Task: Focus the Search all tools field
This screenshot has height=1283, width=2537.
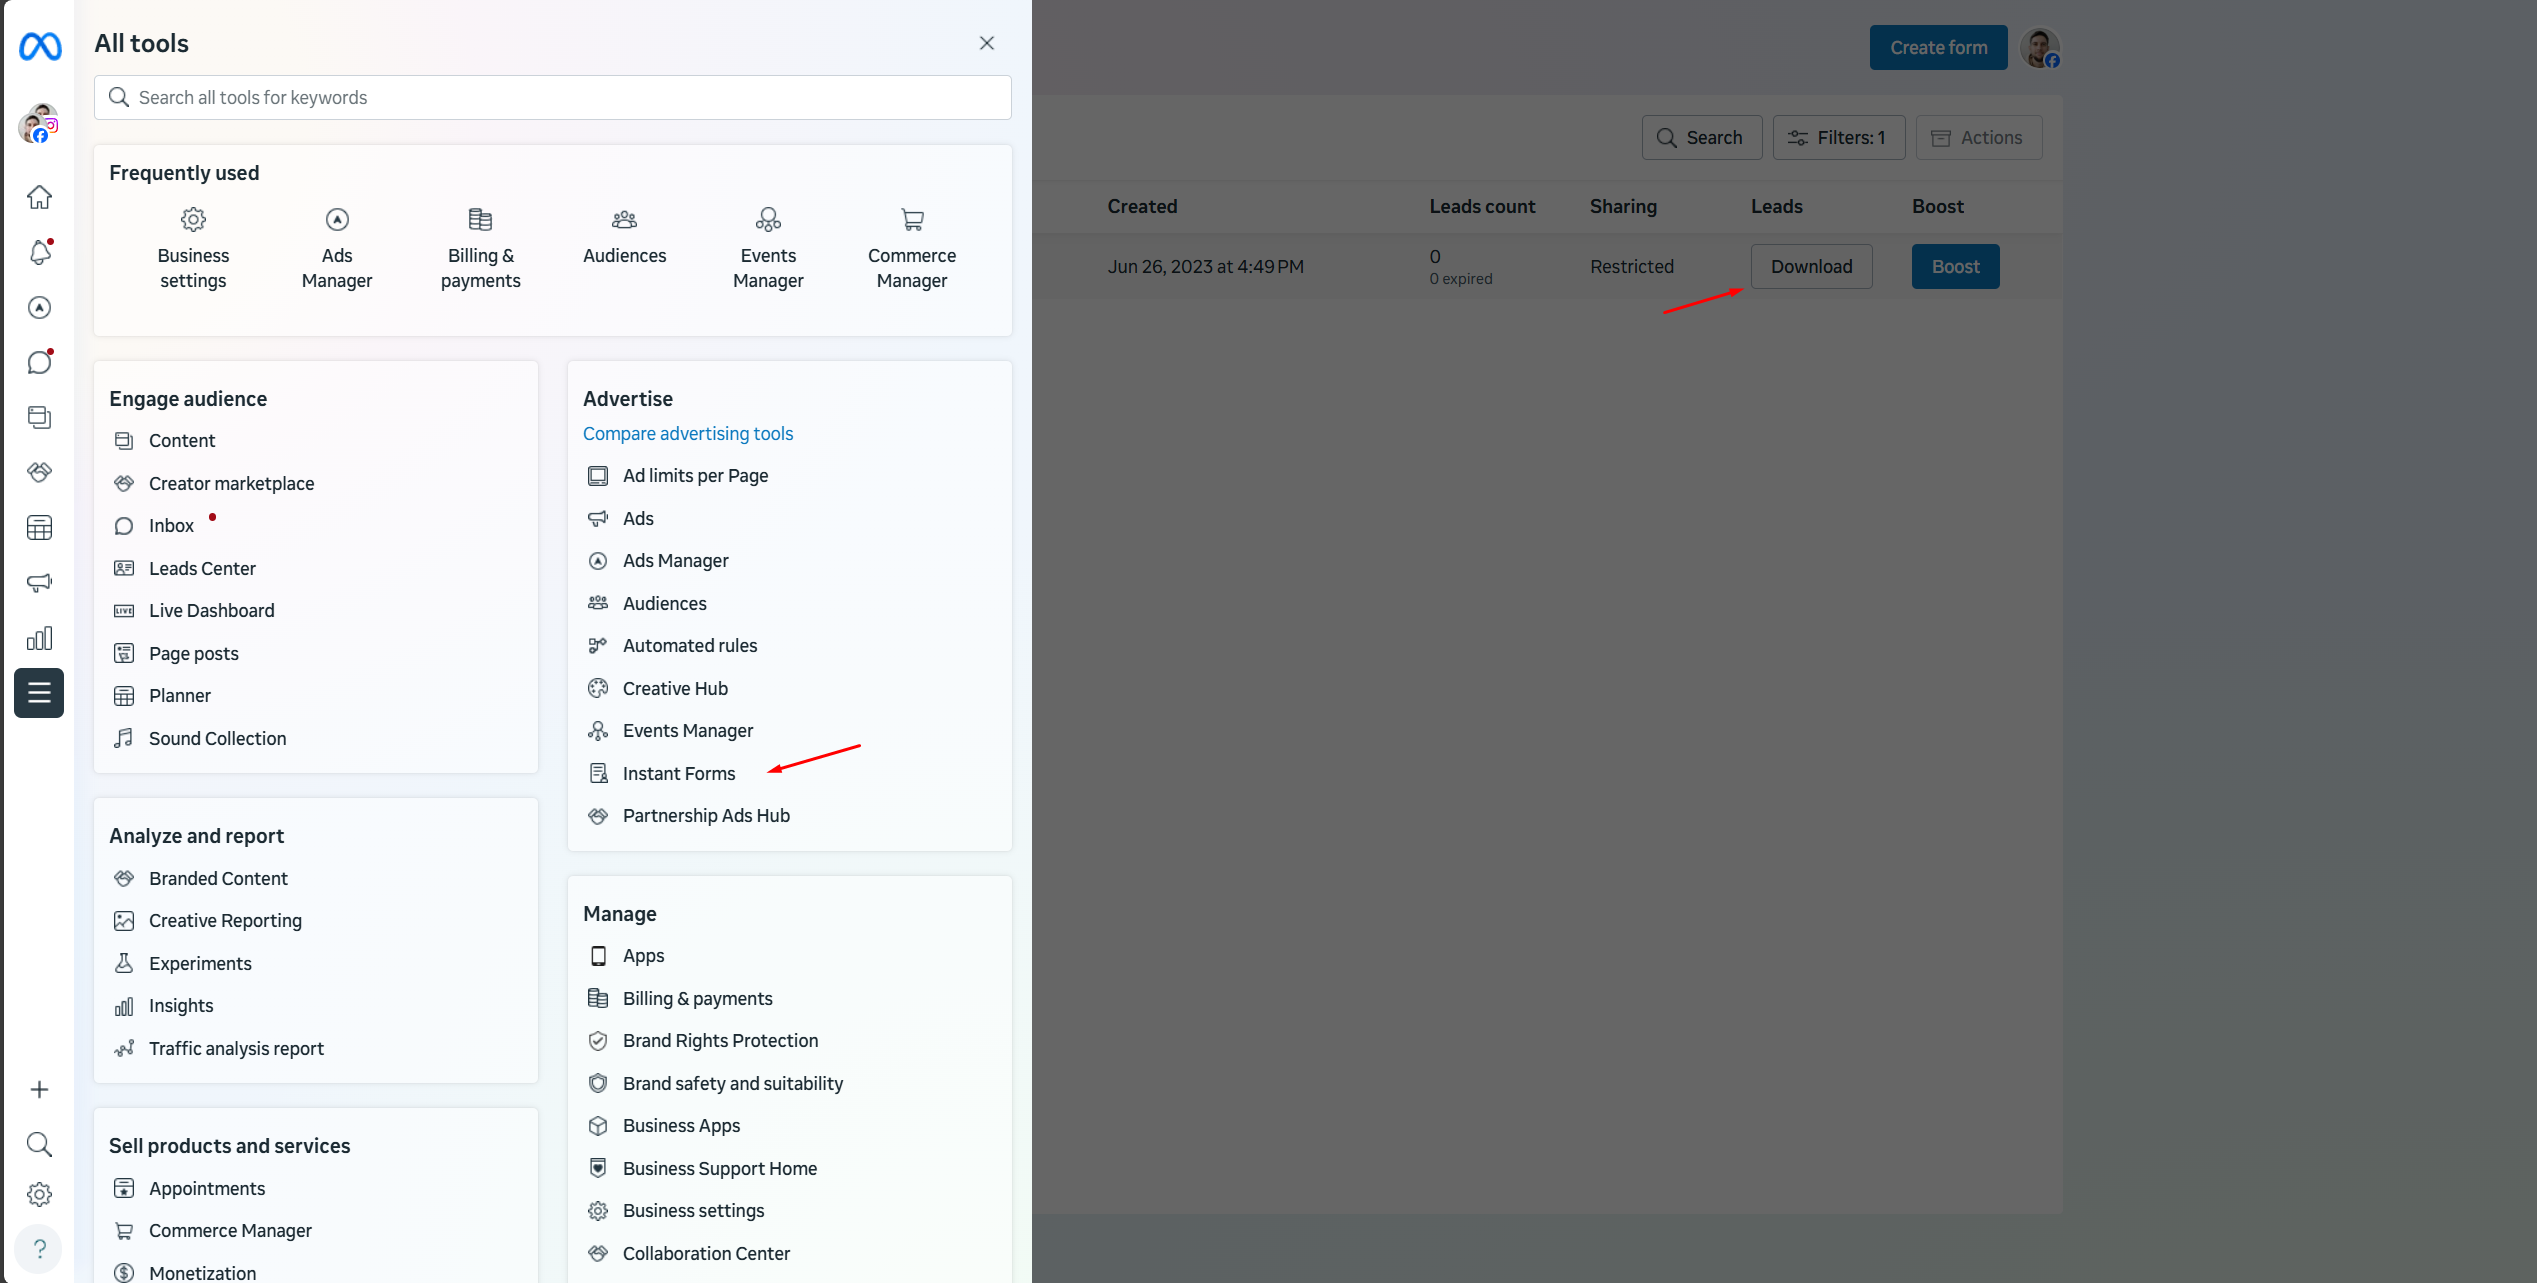Action: [552, 98]
